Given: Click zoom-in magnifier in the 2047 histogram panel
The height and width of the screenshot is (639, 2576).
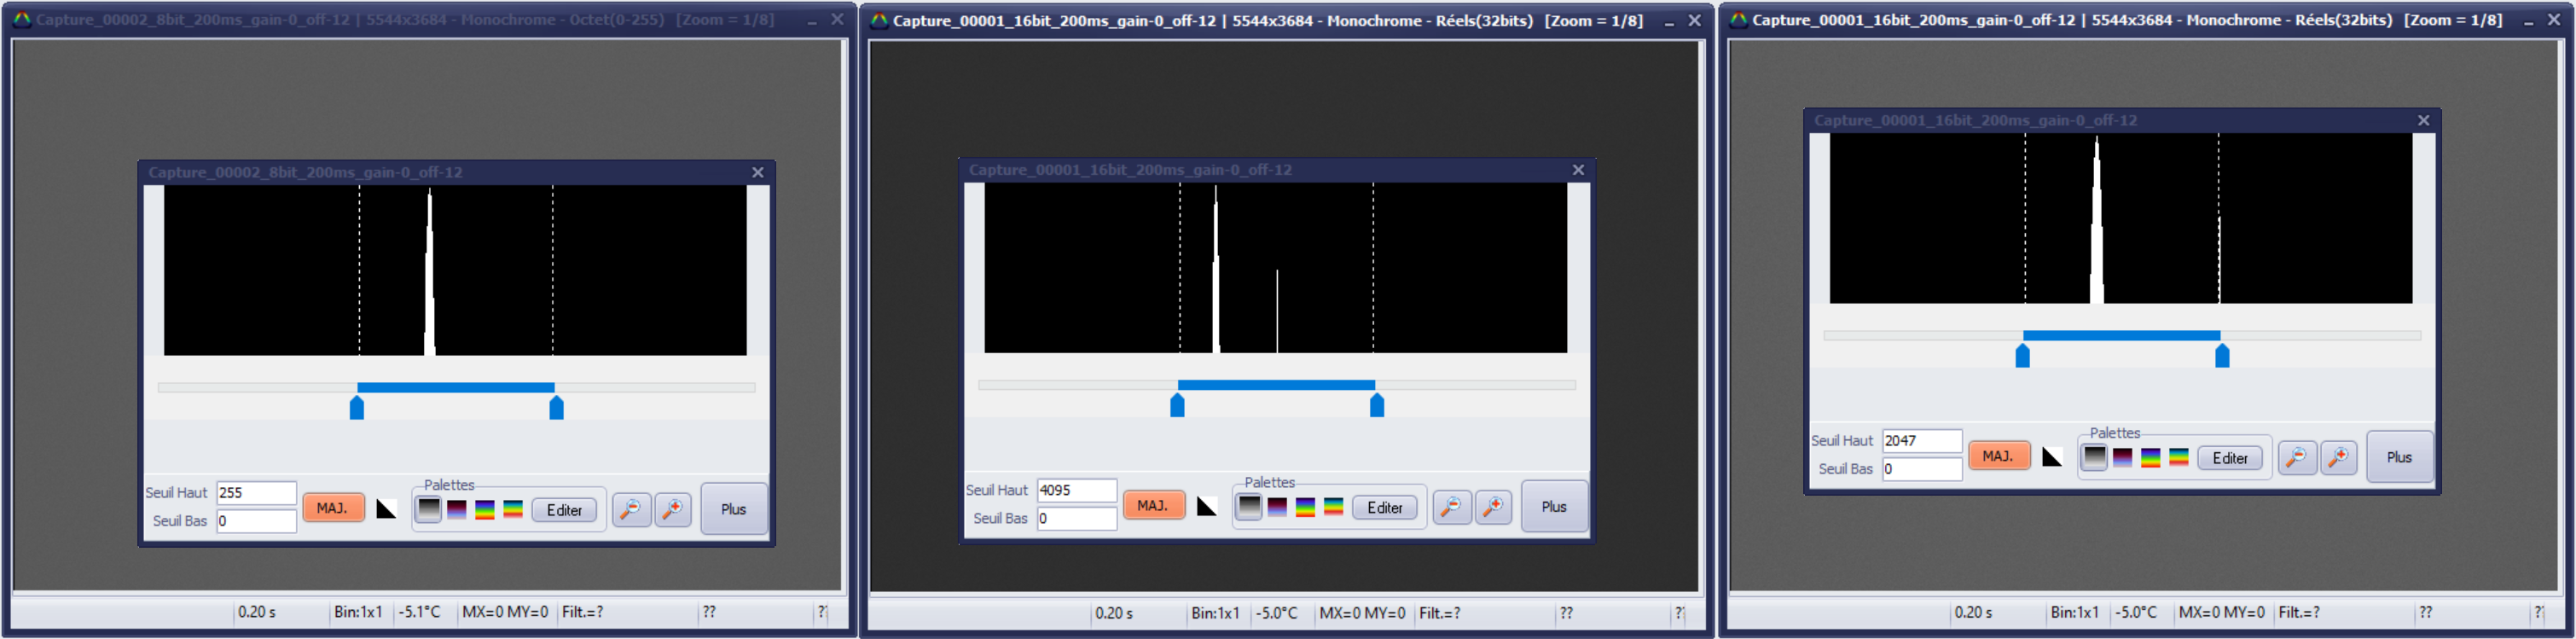Looking at the screenshot, I should point(2338,458).
